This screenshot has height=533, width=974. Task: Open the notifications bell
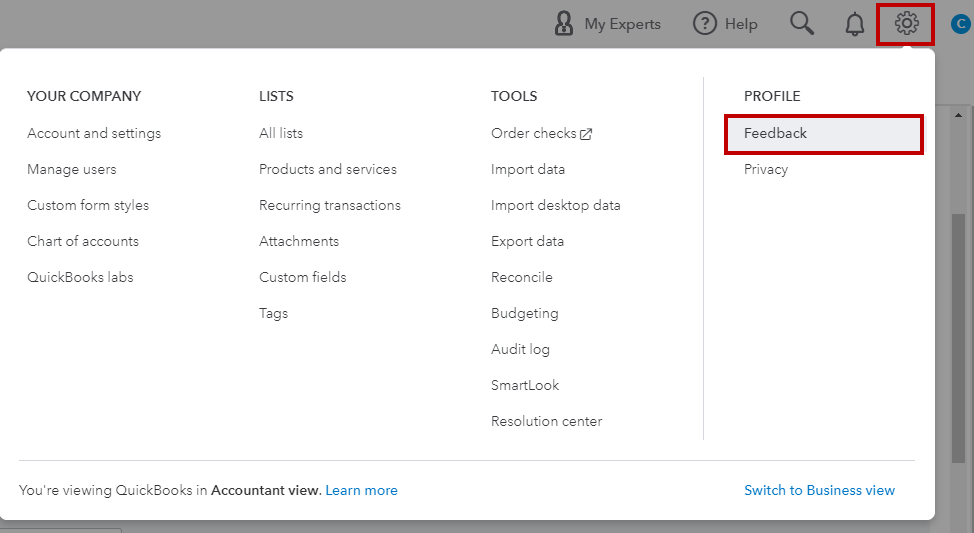point(855,24)
